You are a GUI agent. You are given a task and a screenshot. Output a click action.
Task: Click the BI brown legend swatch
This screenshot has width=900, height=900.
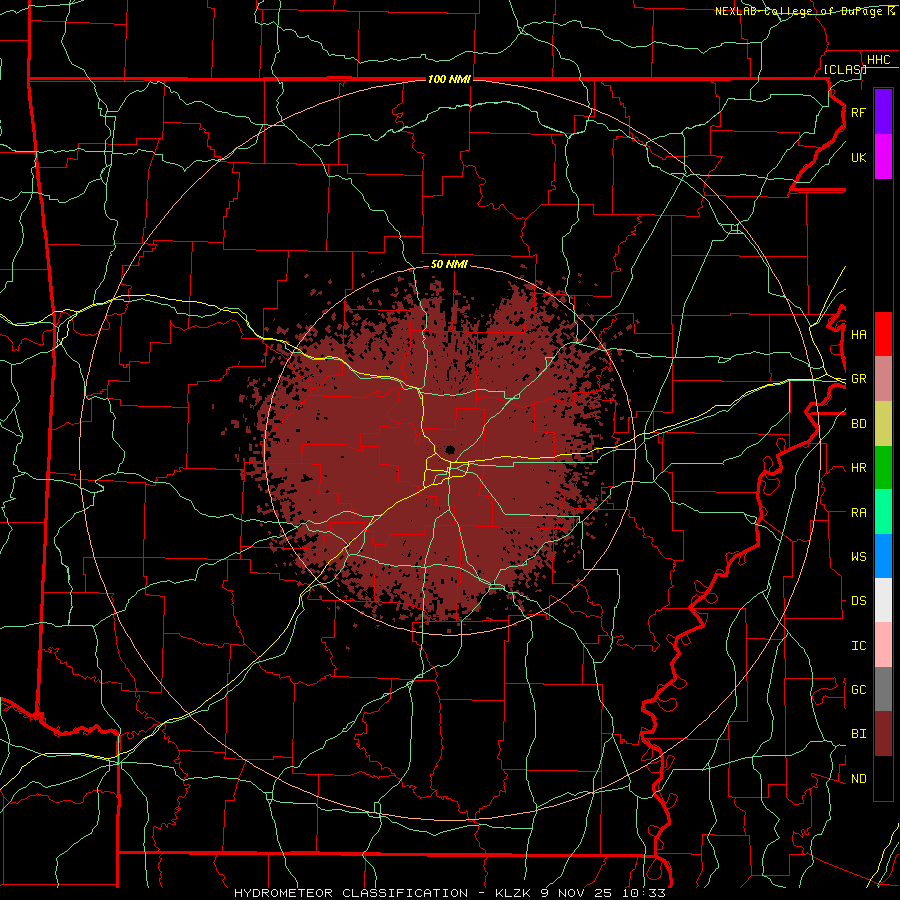[x=883, y=734]
